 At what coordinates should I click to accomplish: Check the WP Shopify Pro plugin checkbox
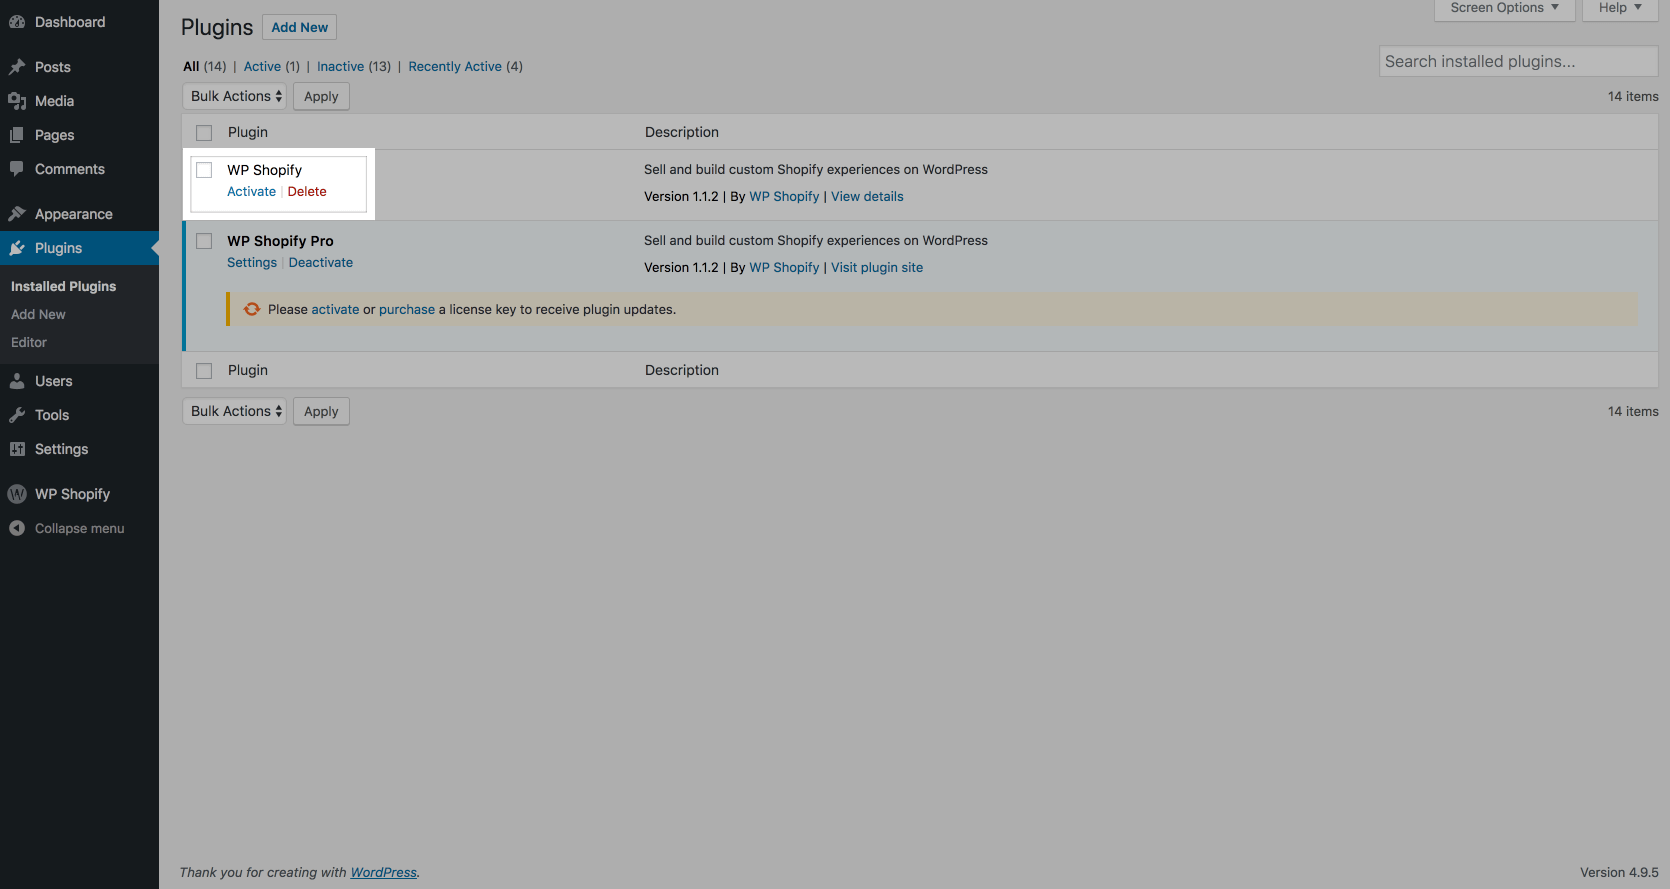click(204, 241)
